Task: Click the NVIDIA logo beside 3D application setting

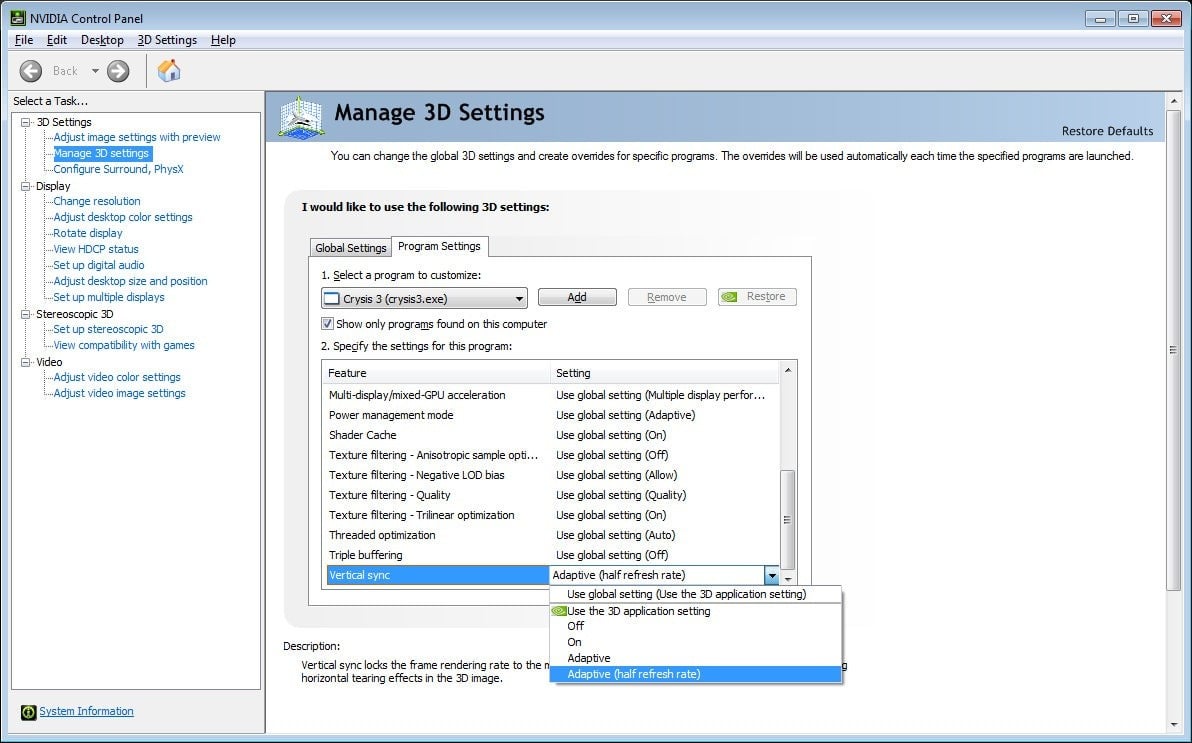Action: pyautogui.click(x=559, y=611)
